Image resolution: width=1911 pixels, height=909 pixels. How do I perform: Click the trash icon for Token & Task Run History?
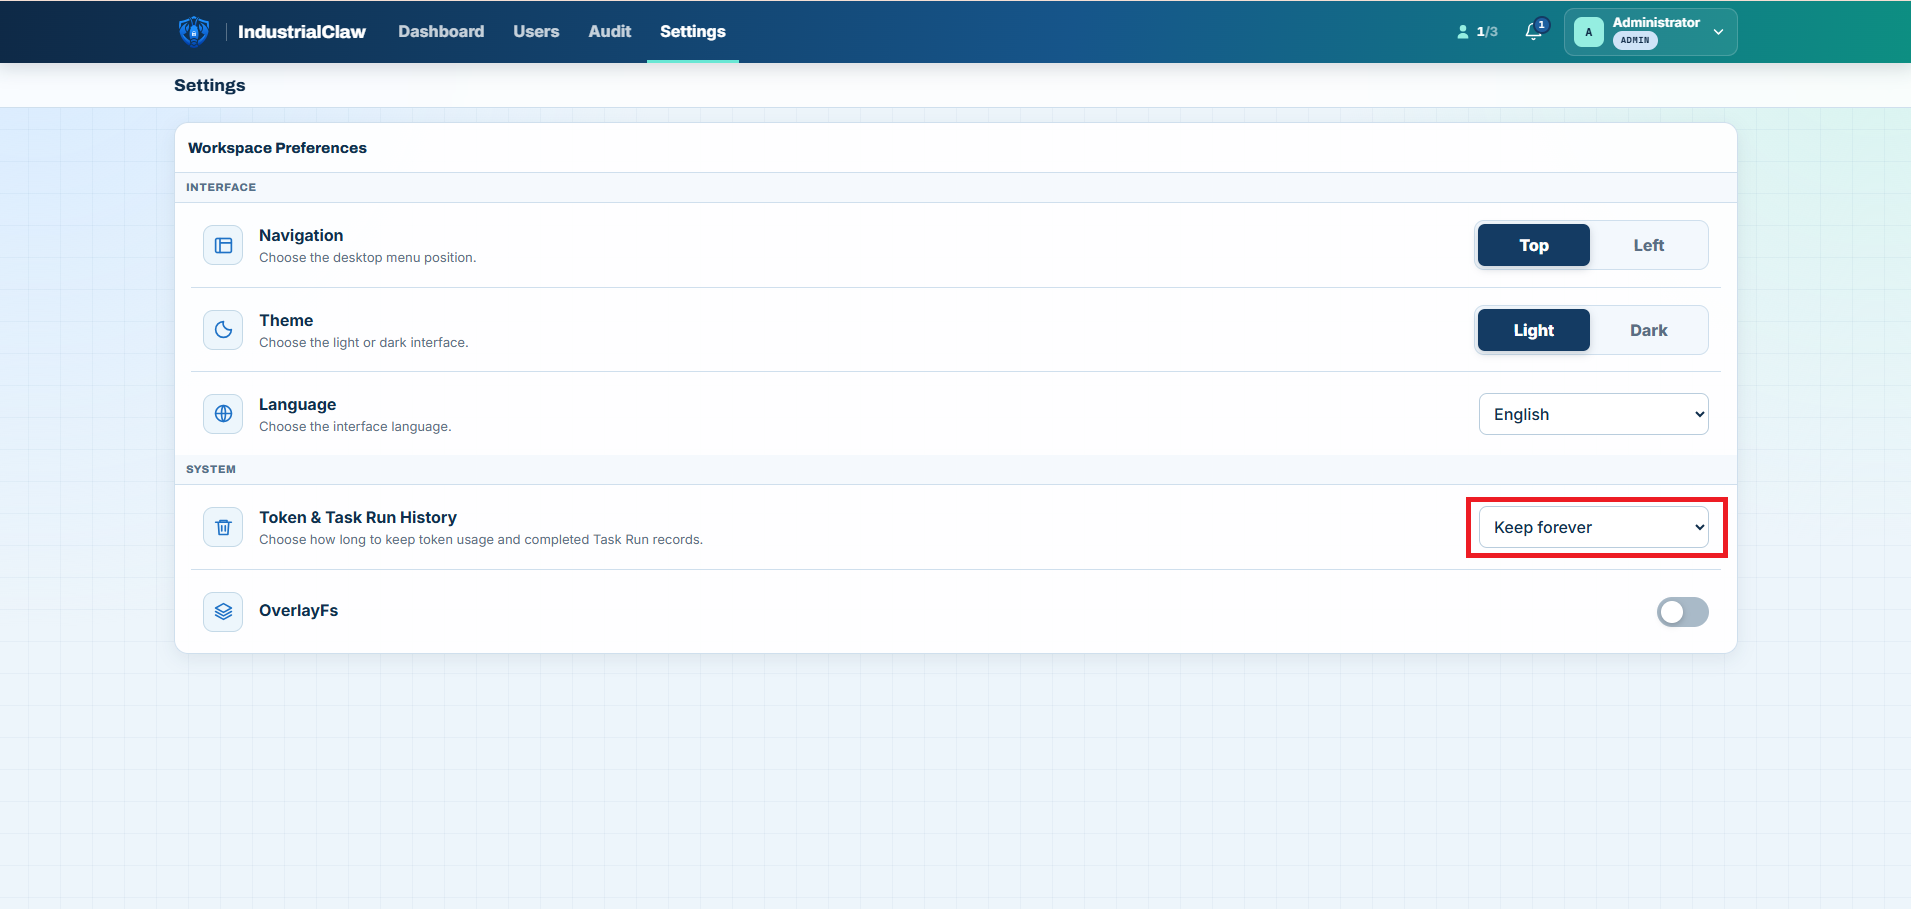pyautogui.click(x=223, y=527)
